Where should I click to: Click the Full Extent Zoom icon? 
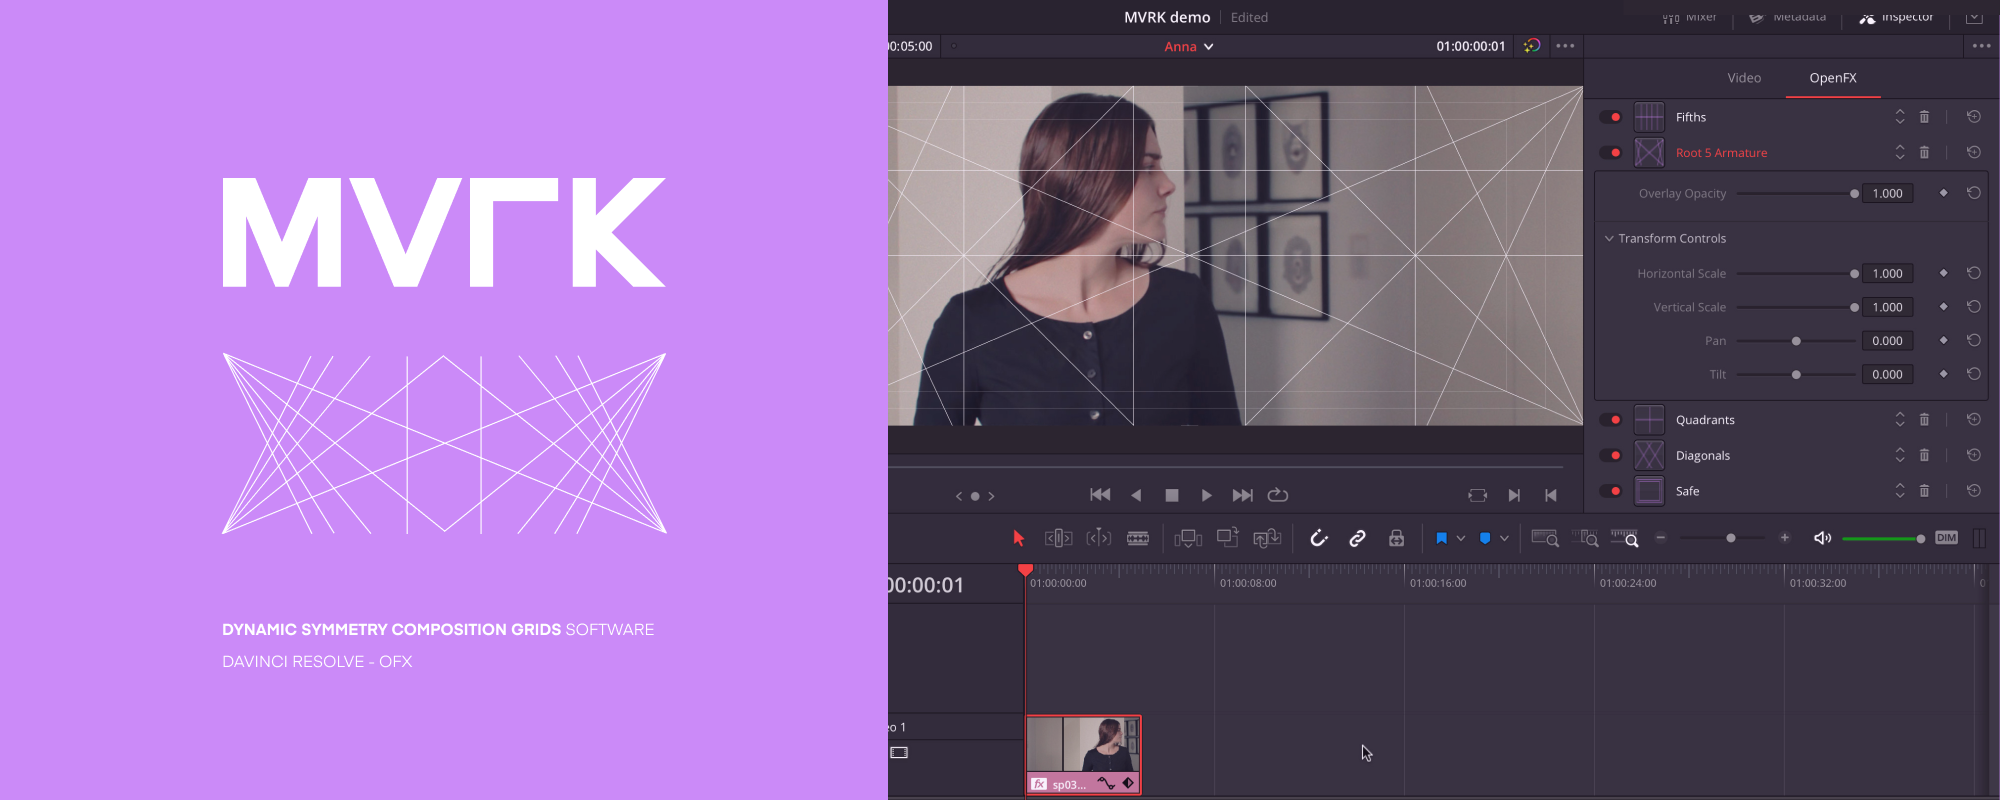pos(1545,538)
